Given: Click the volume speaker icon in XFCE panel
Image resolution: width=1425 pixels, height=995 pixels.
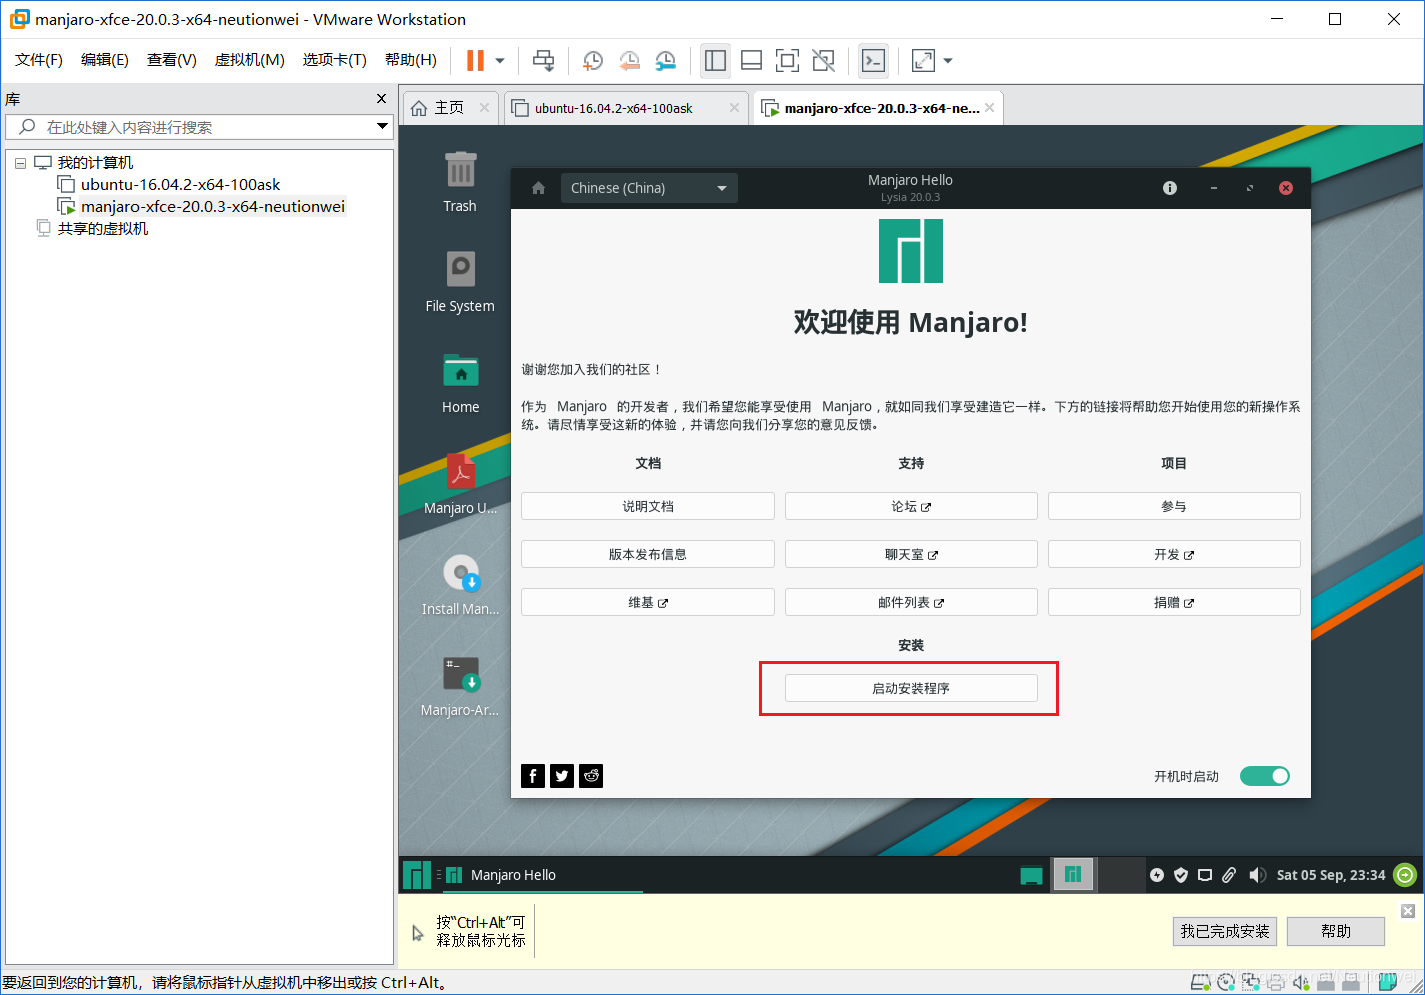Looking at the screenshot, I should (x=1257, y=875).
